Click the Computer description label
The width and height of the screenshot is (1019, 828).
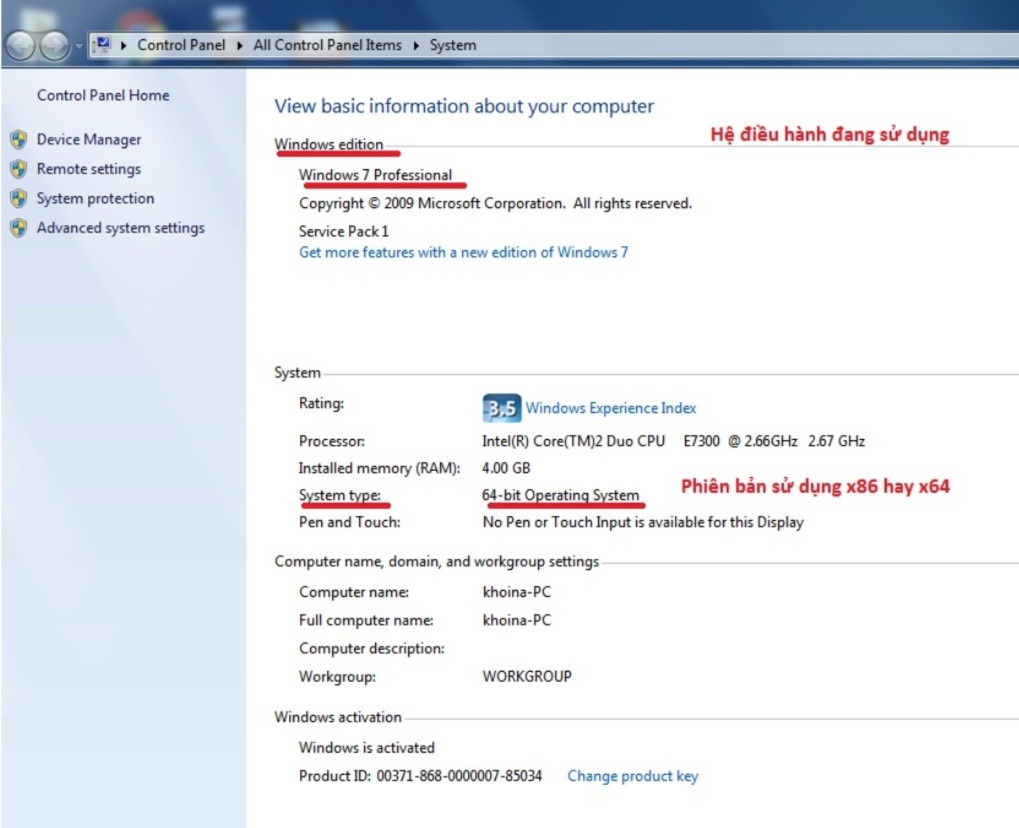(x=372, y=649)
